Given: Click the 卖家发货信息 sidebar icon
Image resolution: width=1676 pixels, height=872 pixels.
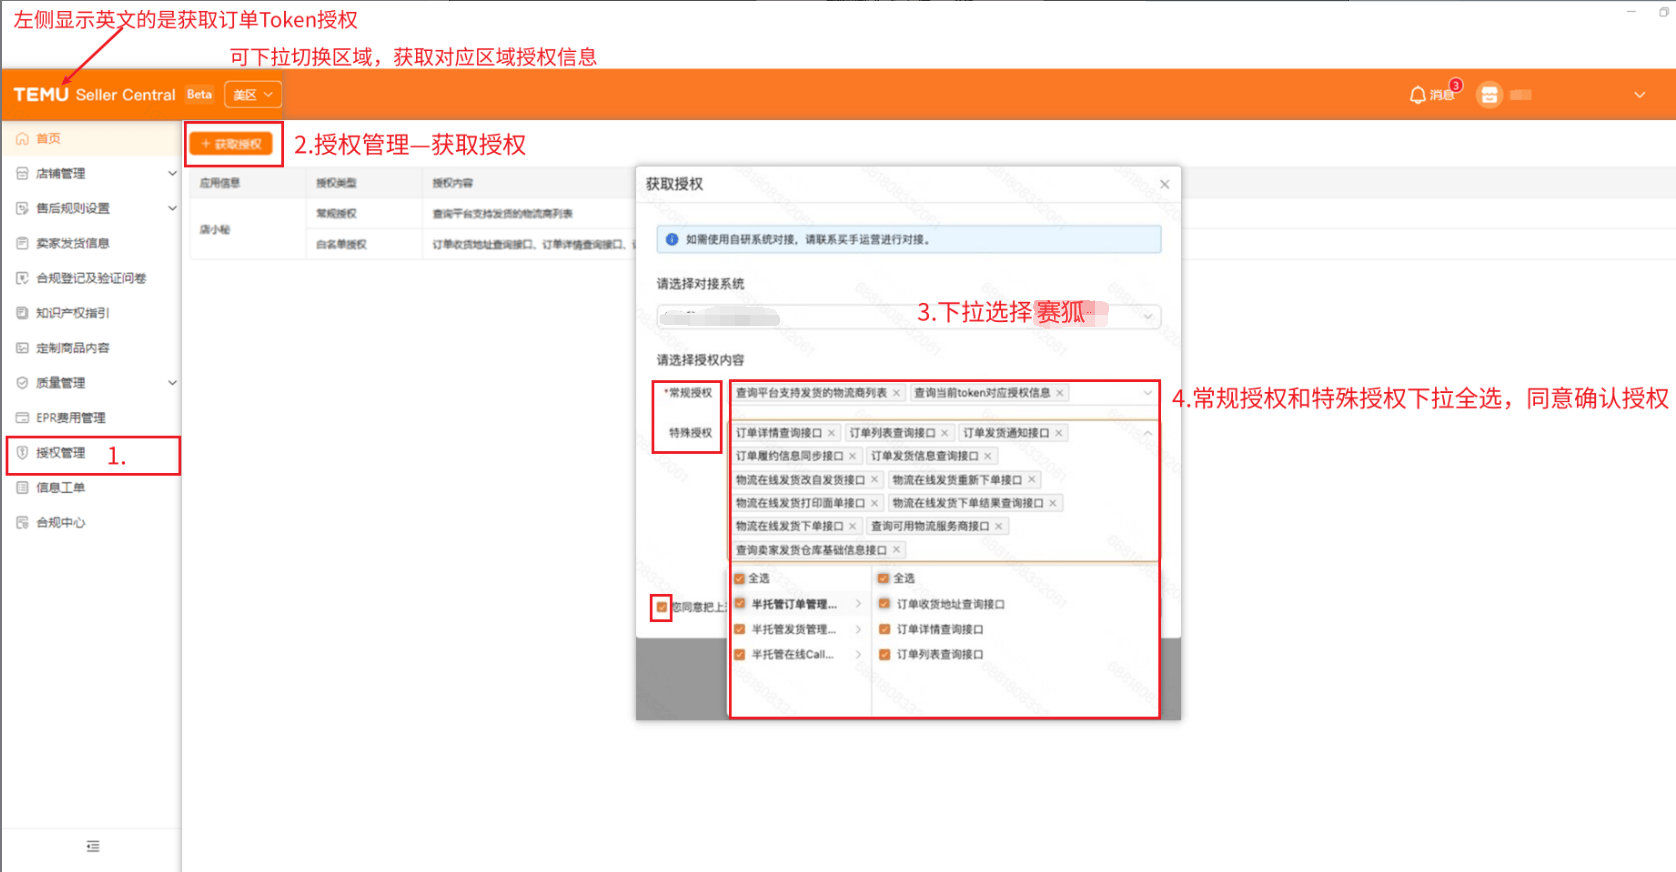Looking at the screenshot, I should 22,244.
